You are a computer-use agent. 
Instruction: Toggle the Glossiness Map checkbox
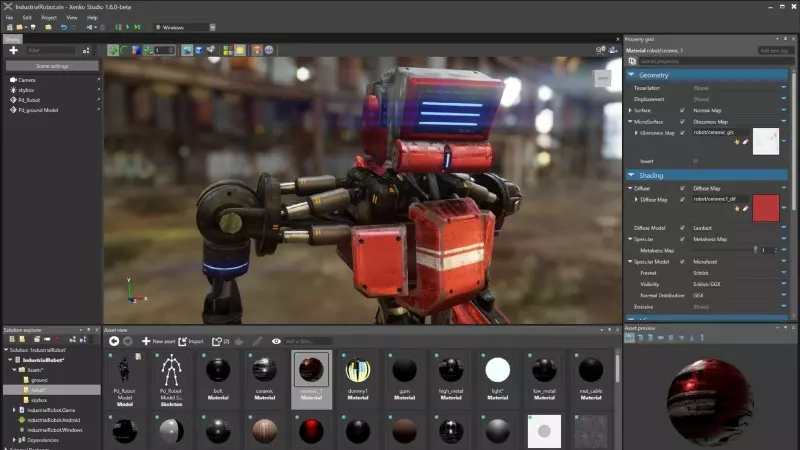682,133
